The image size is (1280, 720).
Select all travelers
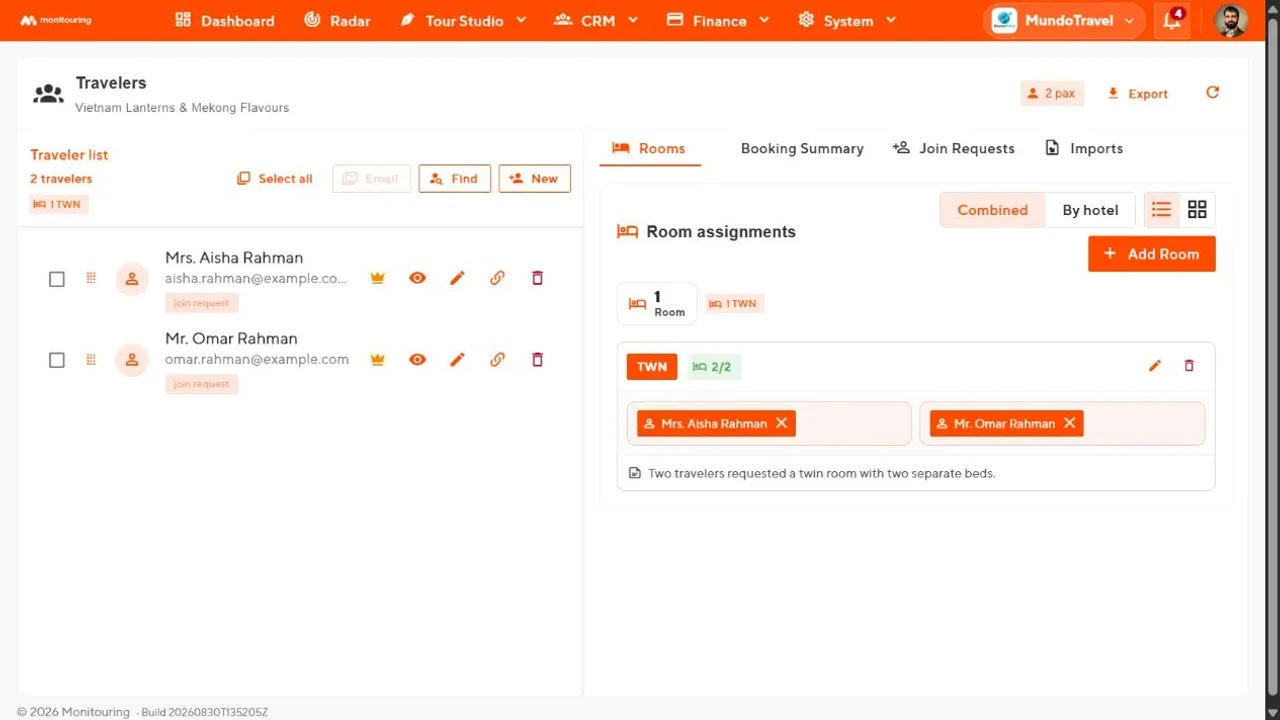(275, 178)
